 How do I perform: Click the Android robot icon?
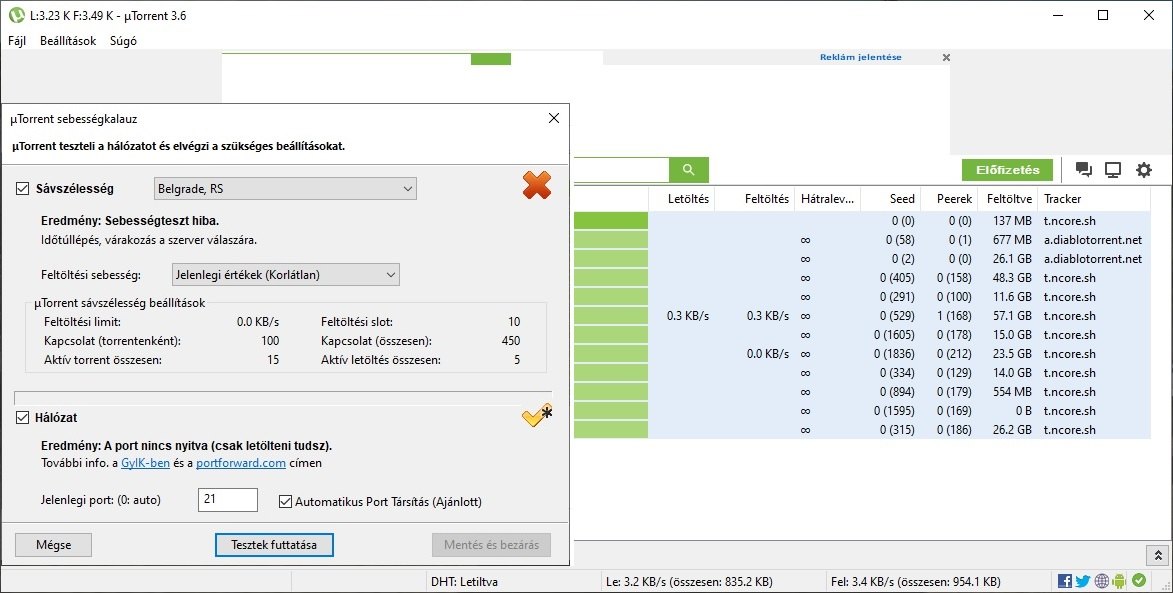pos(1119,581)
